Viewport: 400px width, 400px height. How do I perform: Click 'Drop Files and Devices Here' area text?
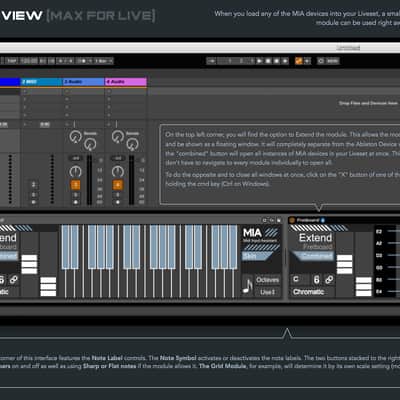pos(368,103)
